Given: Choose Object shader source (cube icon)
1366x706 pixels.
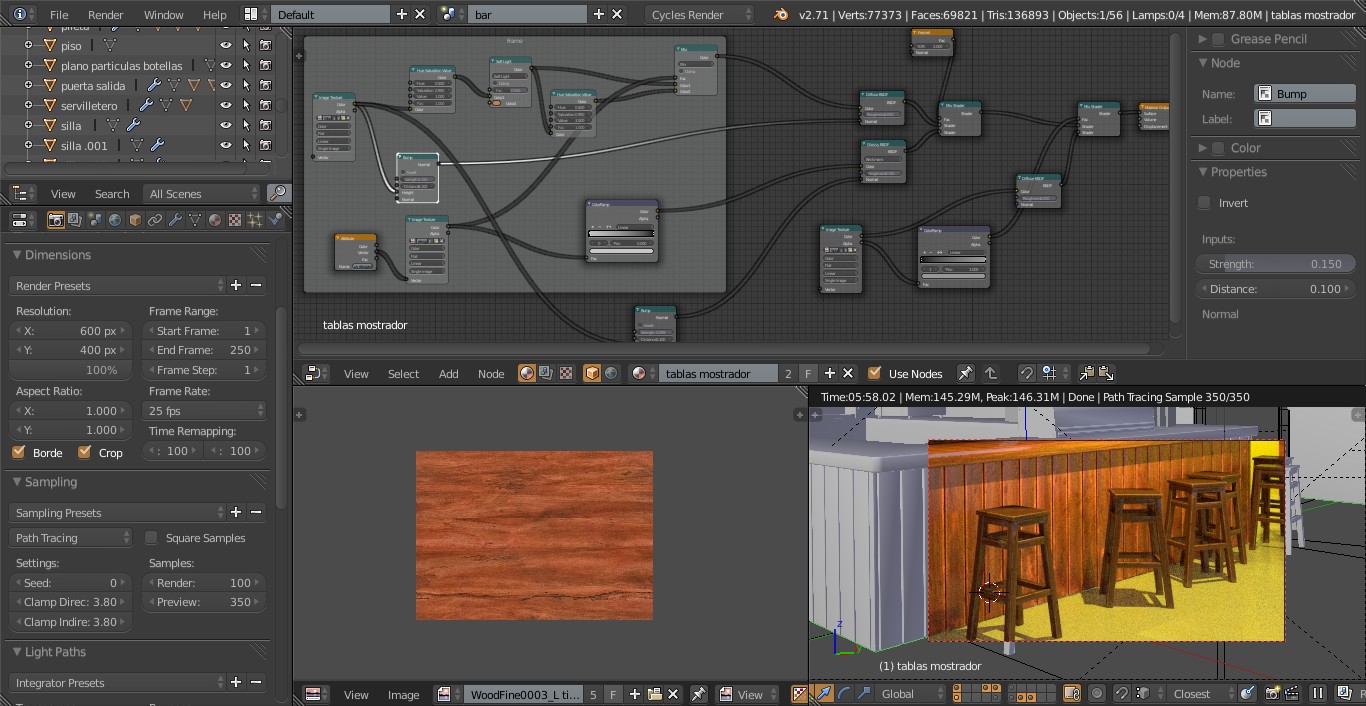Looking at the screenshot, I should [x=591, y=373].
